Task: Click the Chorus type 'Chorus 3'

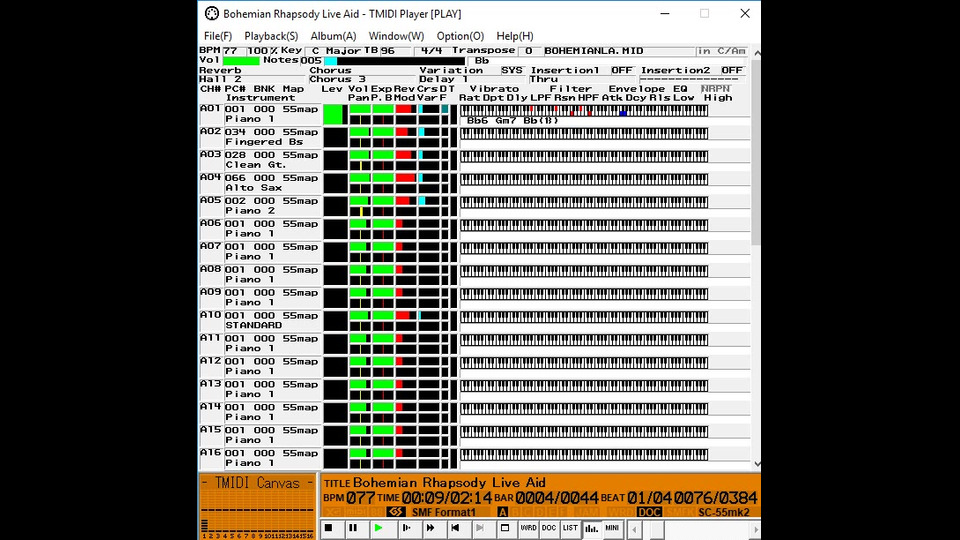Action: pos(337,80)
